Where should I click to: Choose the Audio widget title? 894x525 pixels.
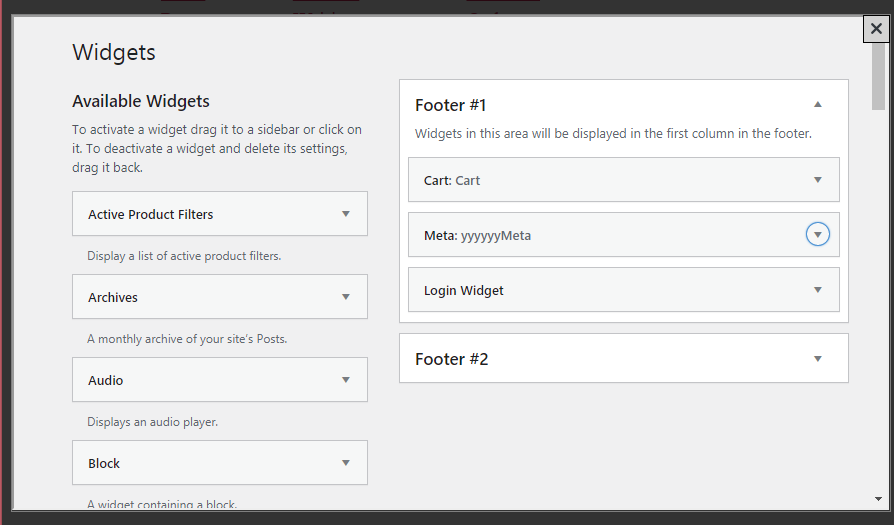(x=106, y=380)
